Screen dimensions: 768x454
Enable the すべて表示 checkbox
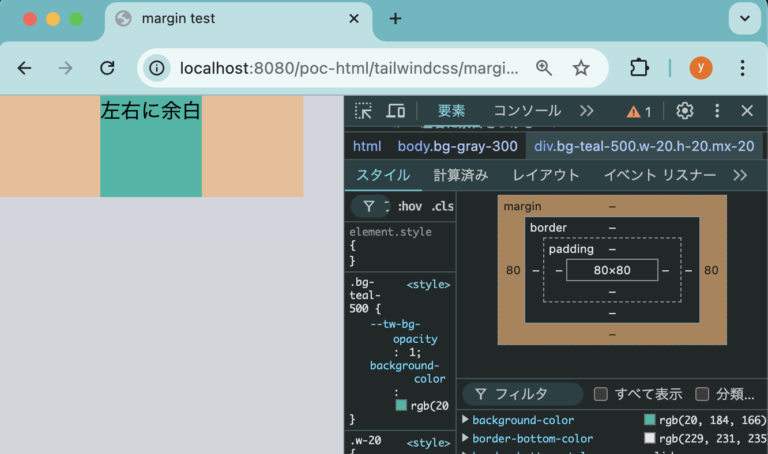pos(601,394)
